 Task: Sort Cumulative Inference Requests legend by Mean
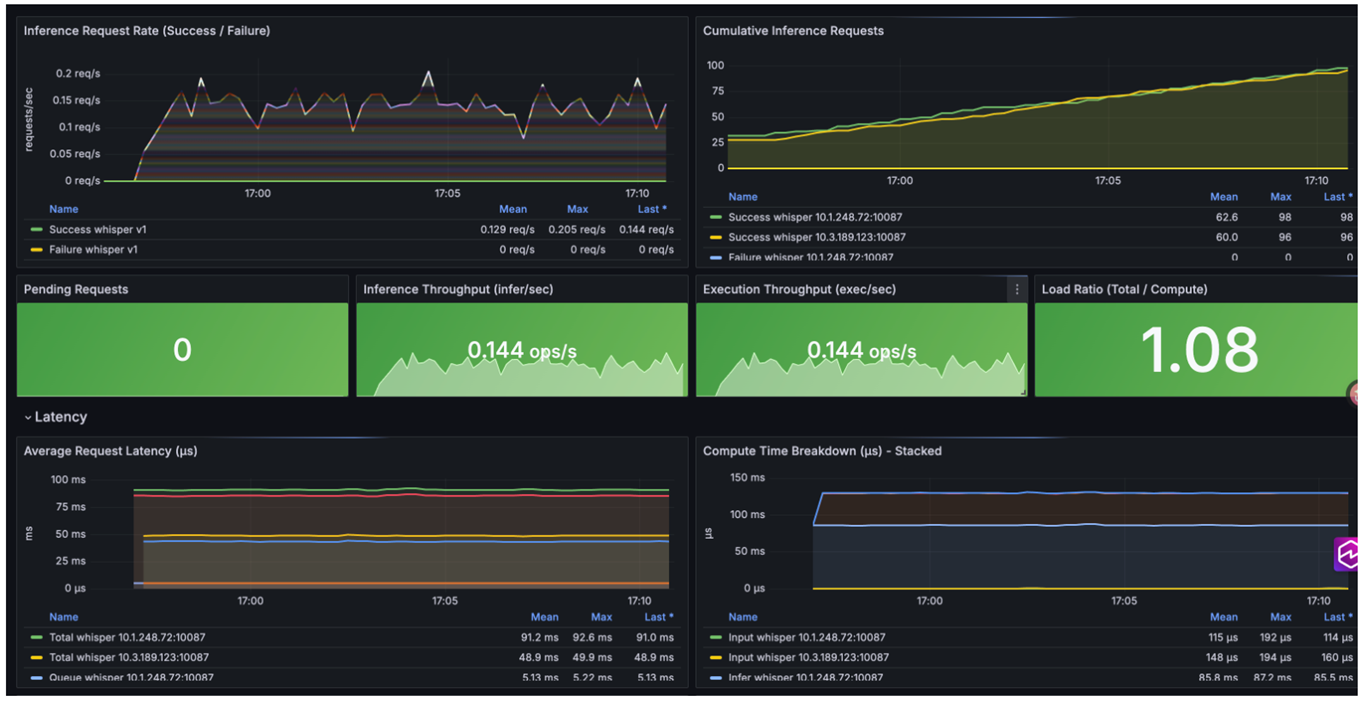coord(1224,197)
